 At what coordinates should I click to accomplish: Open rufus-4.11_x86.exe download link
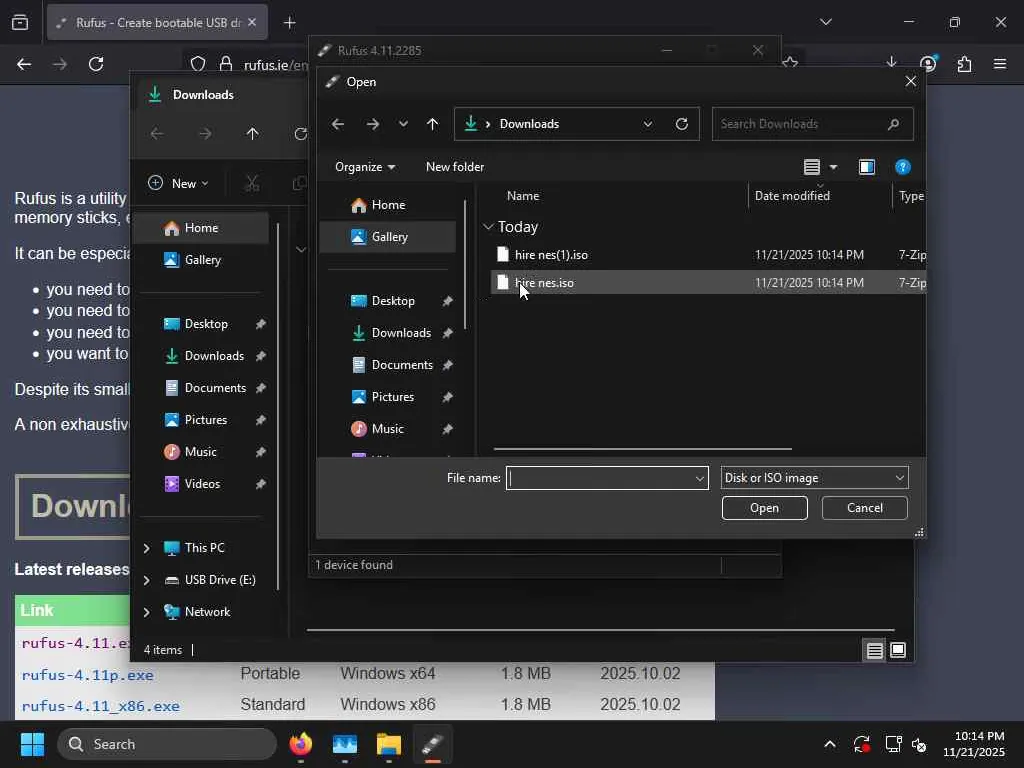click(101, 706)
